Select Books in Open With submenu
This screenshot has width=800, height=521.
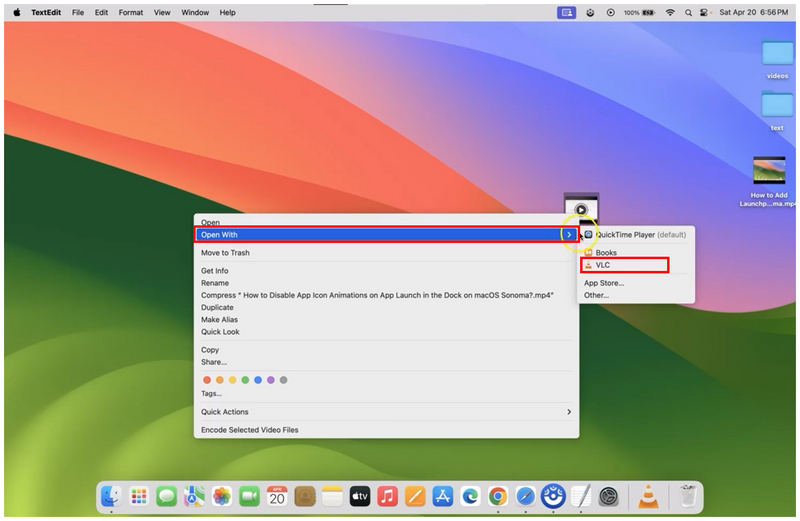tap(636, 253)
